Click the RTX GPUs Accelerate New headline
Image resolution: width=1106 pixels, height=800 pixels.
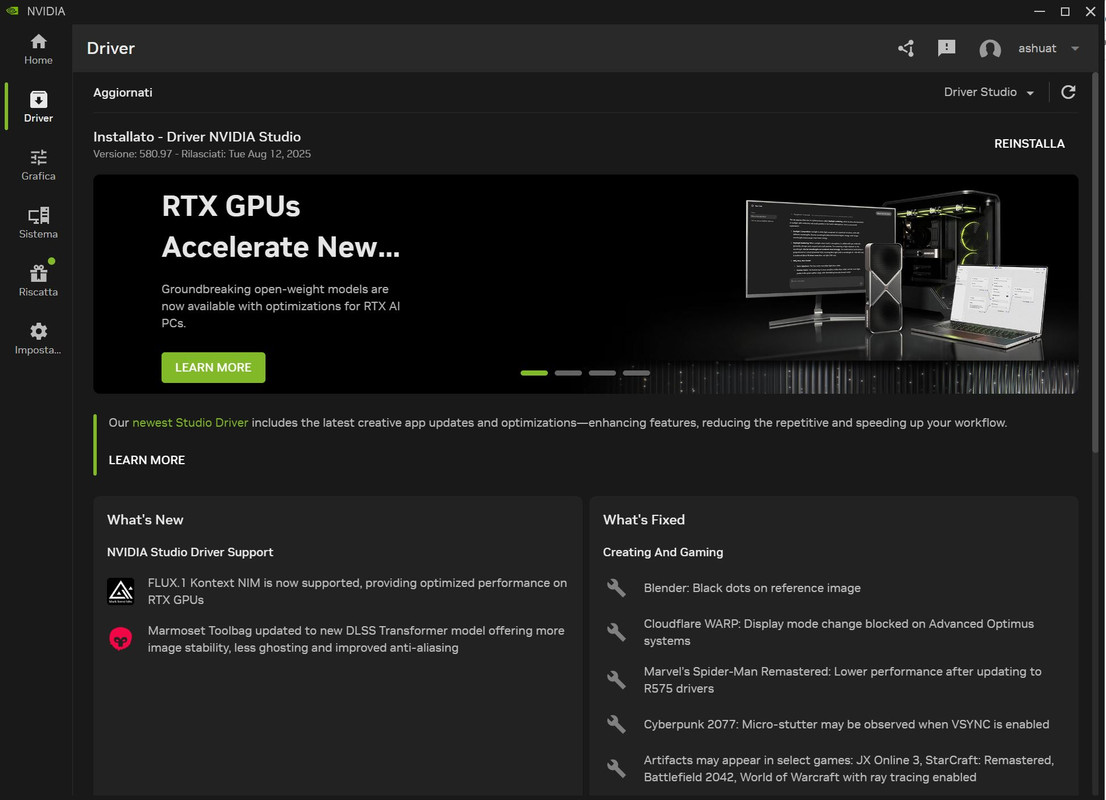pyautogui.click(x=280, y=226)
